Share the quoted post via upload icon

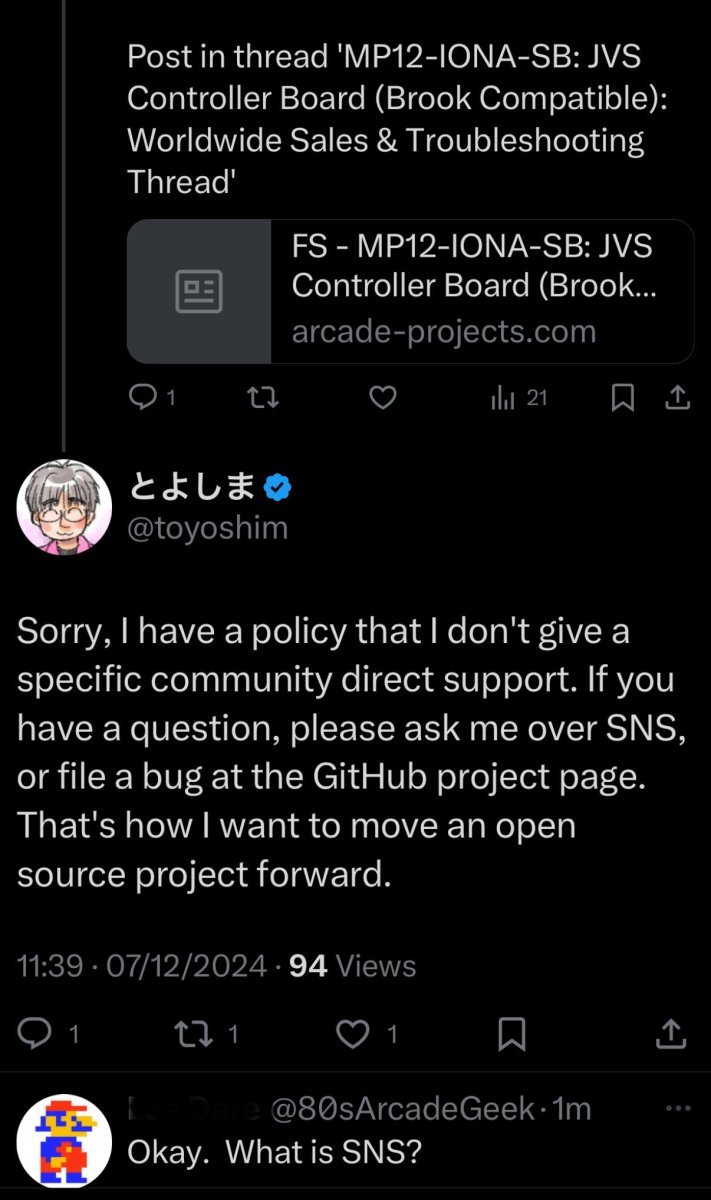pyautogui.click(x=677, y=398)
